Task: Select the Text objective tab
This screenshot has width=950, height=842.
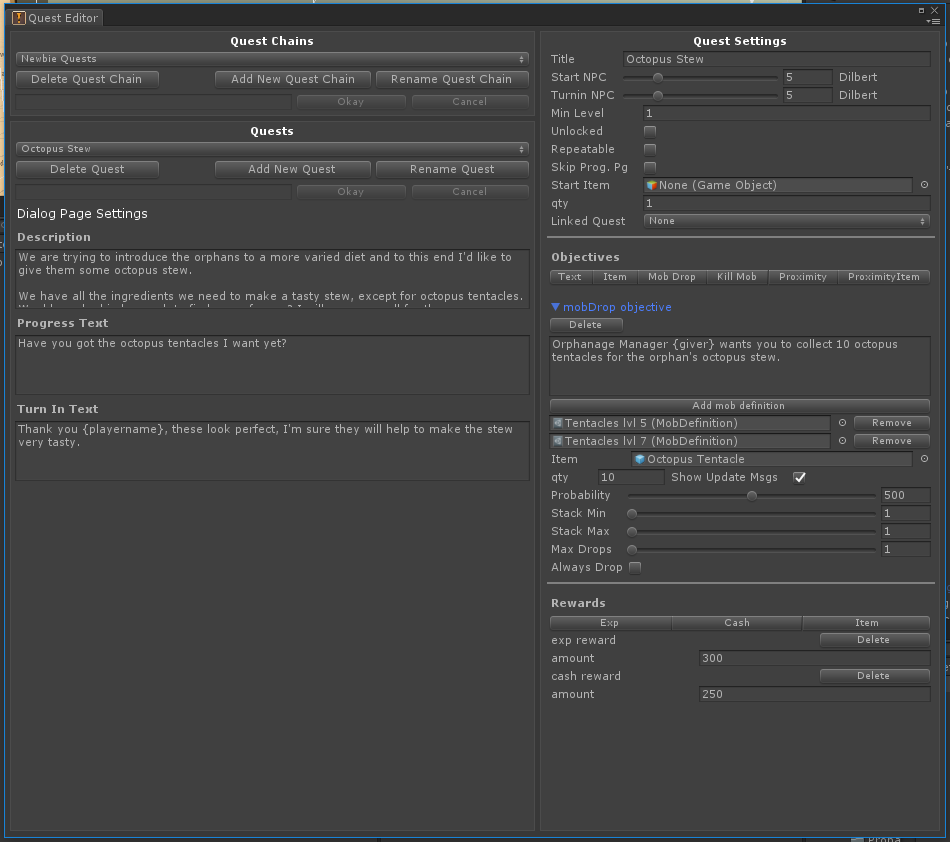Action: point(570,277)
